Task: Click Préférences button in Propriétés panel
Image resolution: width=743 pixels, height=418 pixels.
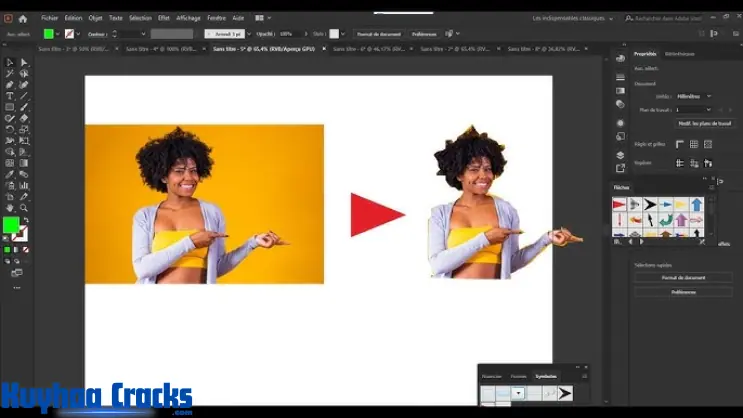Action: click(683, 292)
